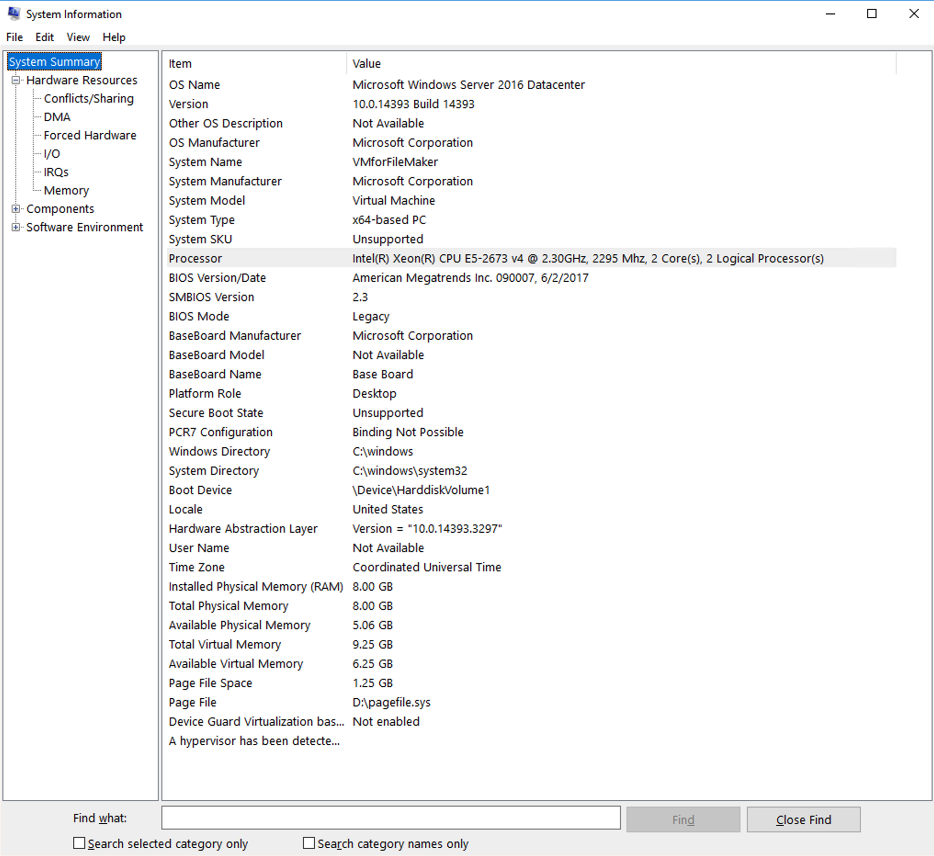Open the IRQs category

click(x=56, y=172)
